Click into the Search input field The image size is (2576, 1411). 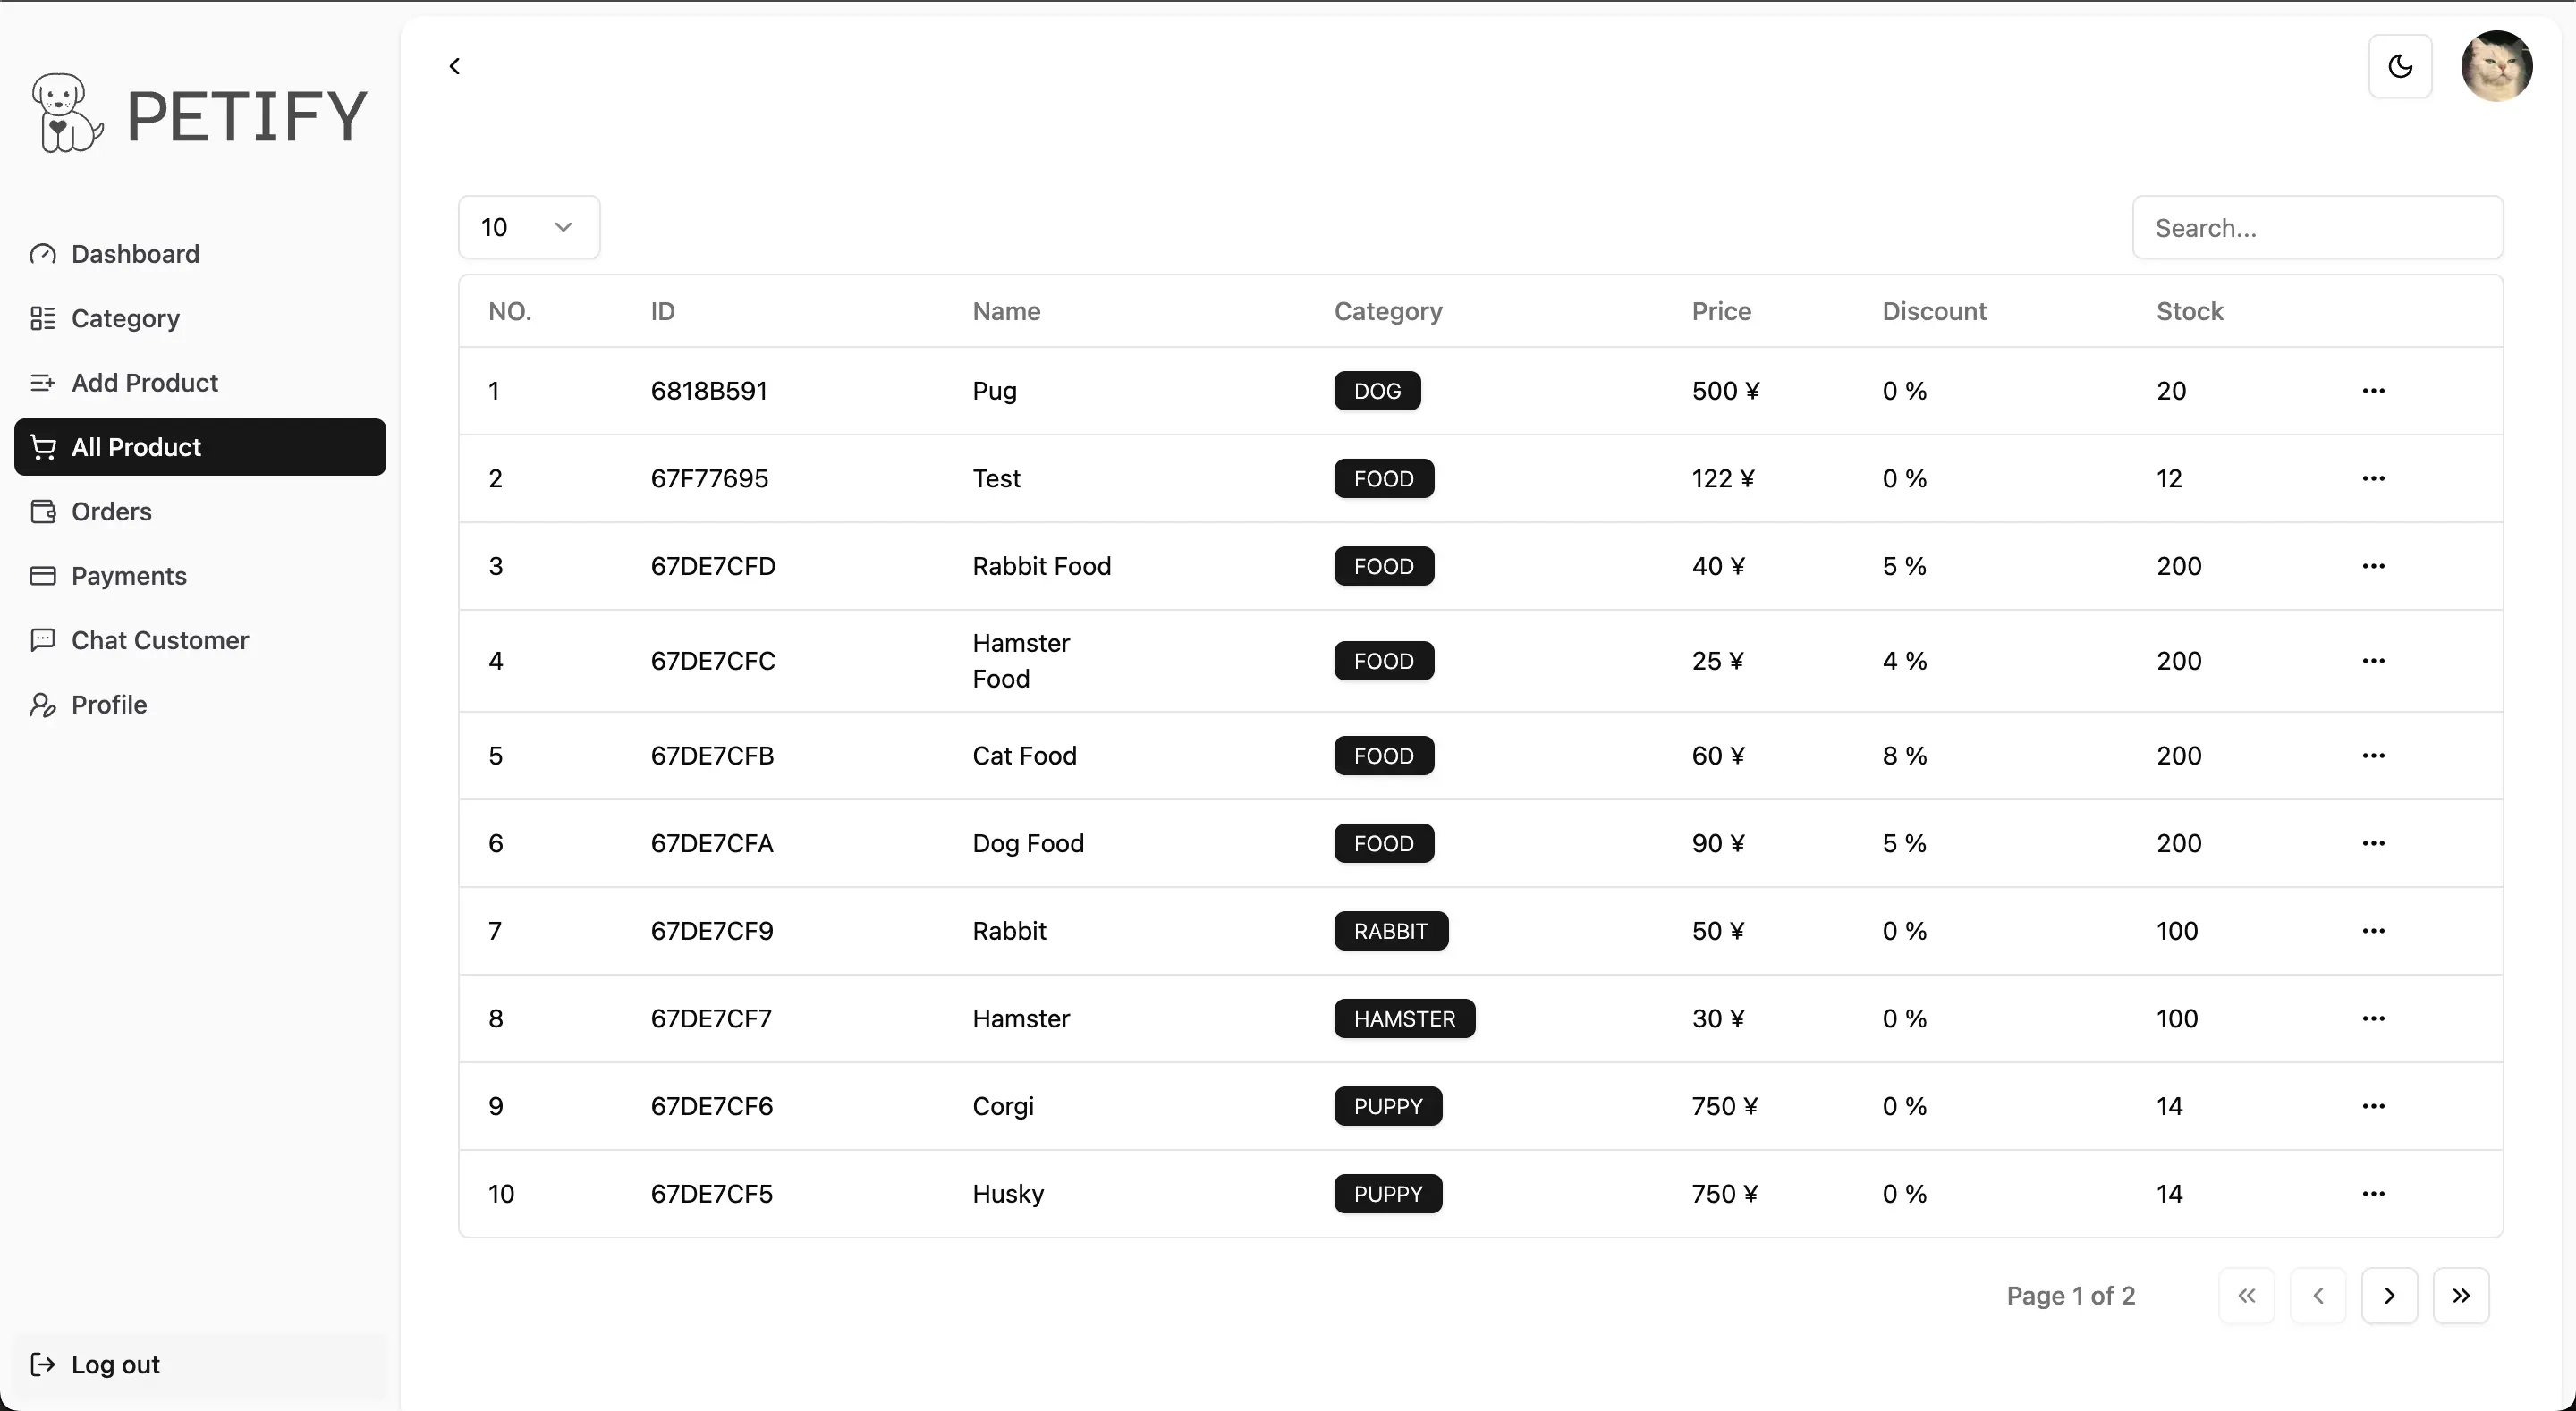(x=2317, y=228)
